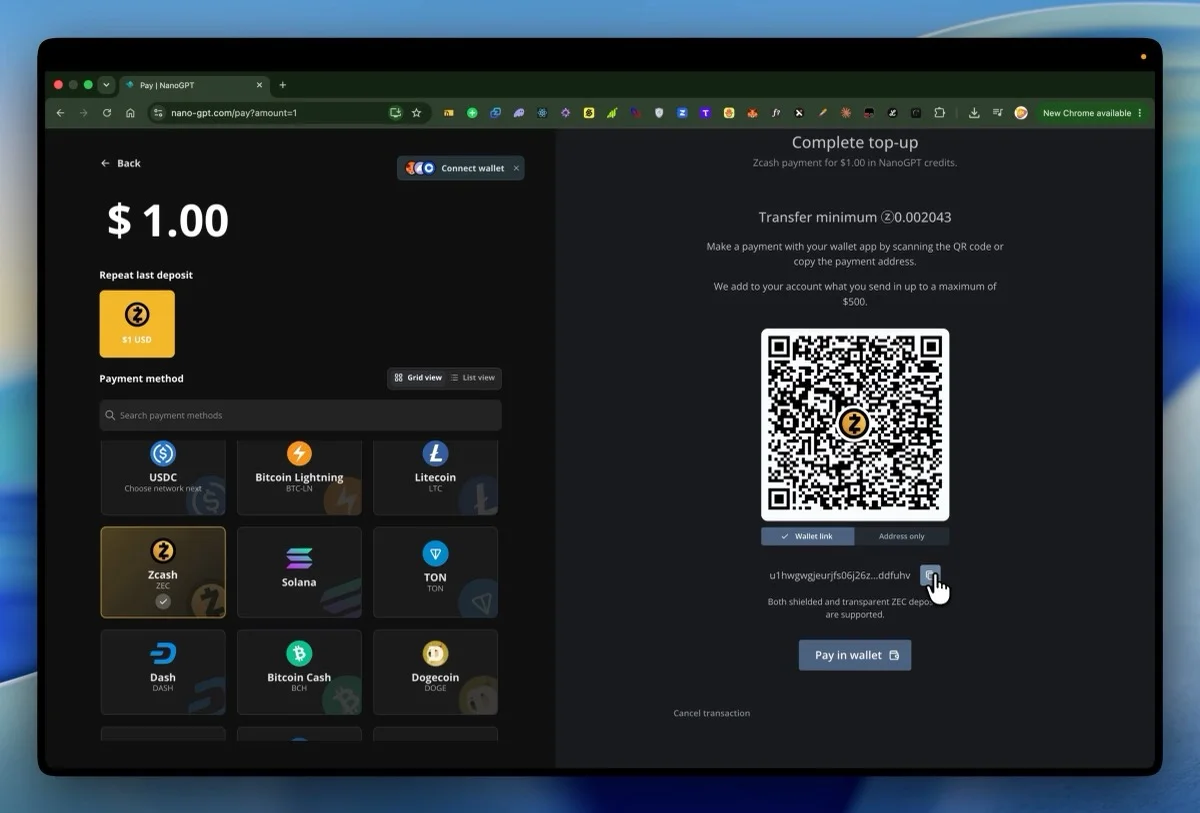Open the Chrome three-dot menu
Viewport: 1200px width, 813px height.
(1139, 113)
